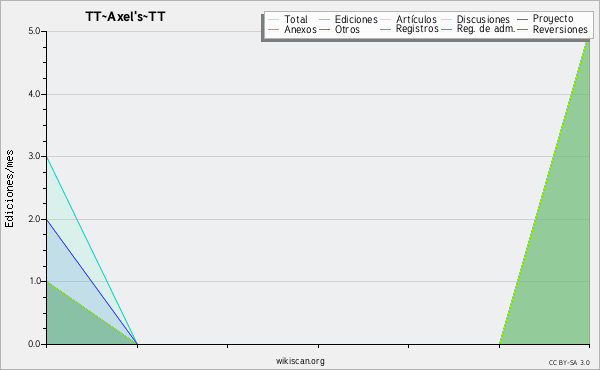Click the red Reversiones legend swatch

(522, 29)
